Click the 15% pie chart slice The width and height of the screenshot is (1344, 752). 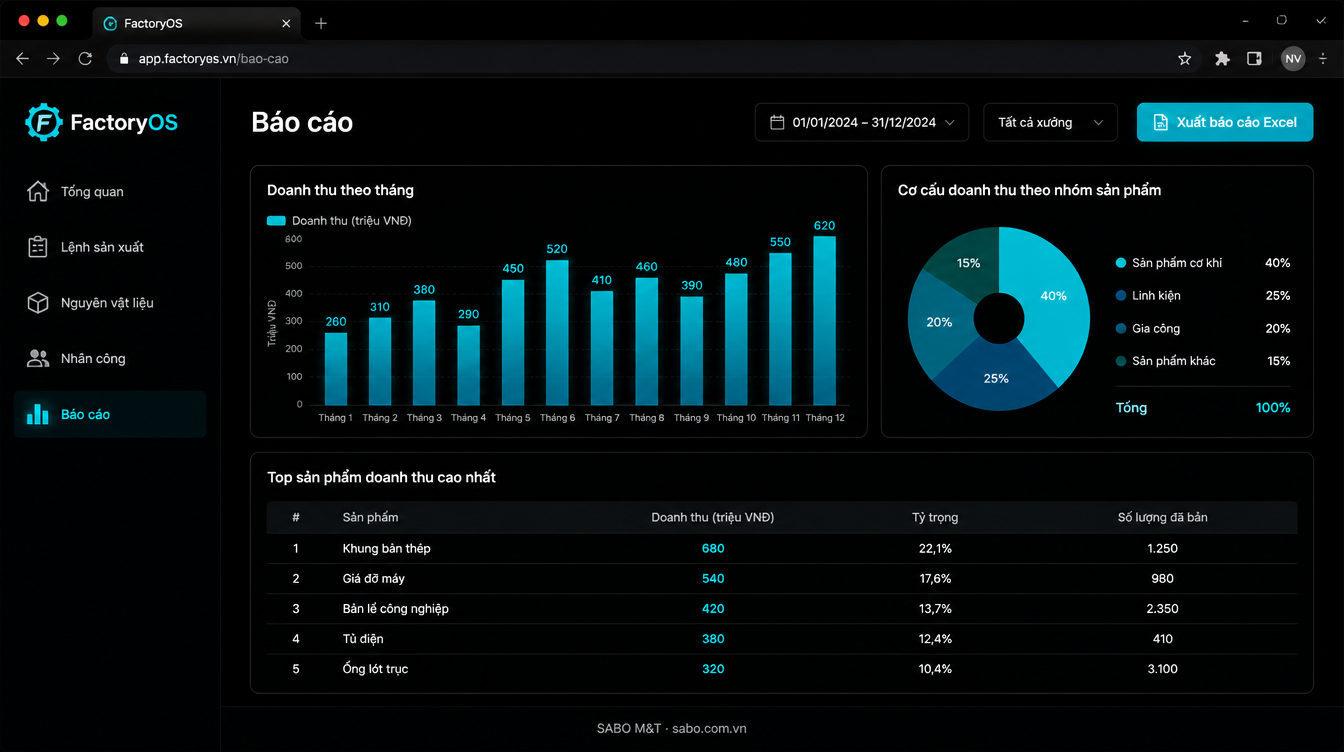967,263
